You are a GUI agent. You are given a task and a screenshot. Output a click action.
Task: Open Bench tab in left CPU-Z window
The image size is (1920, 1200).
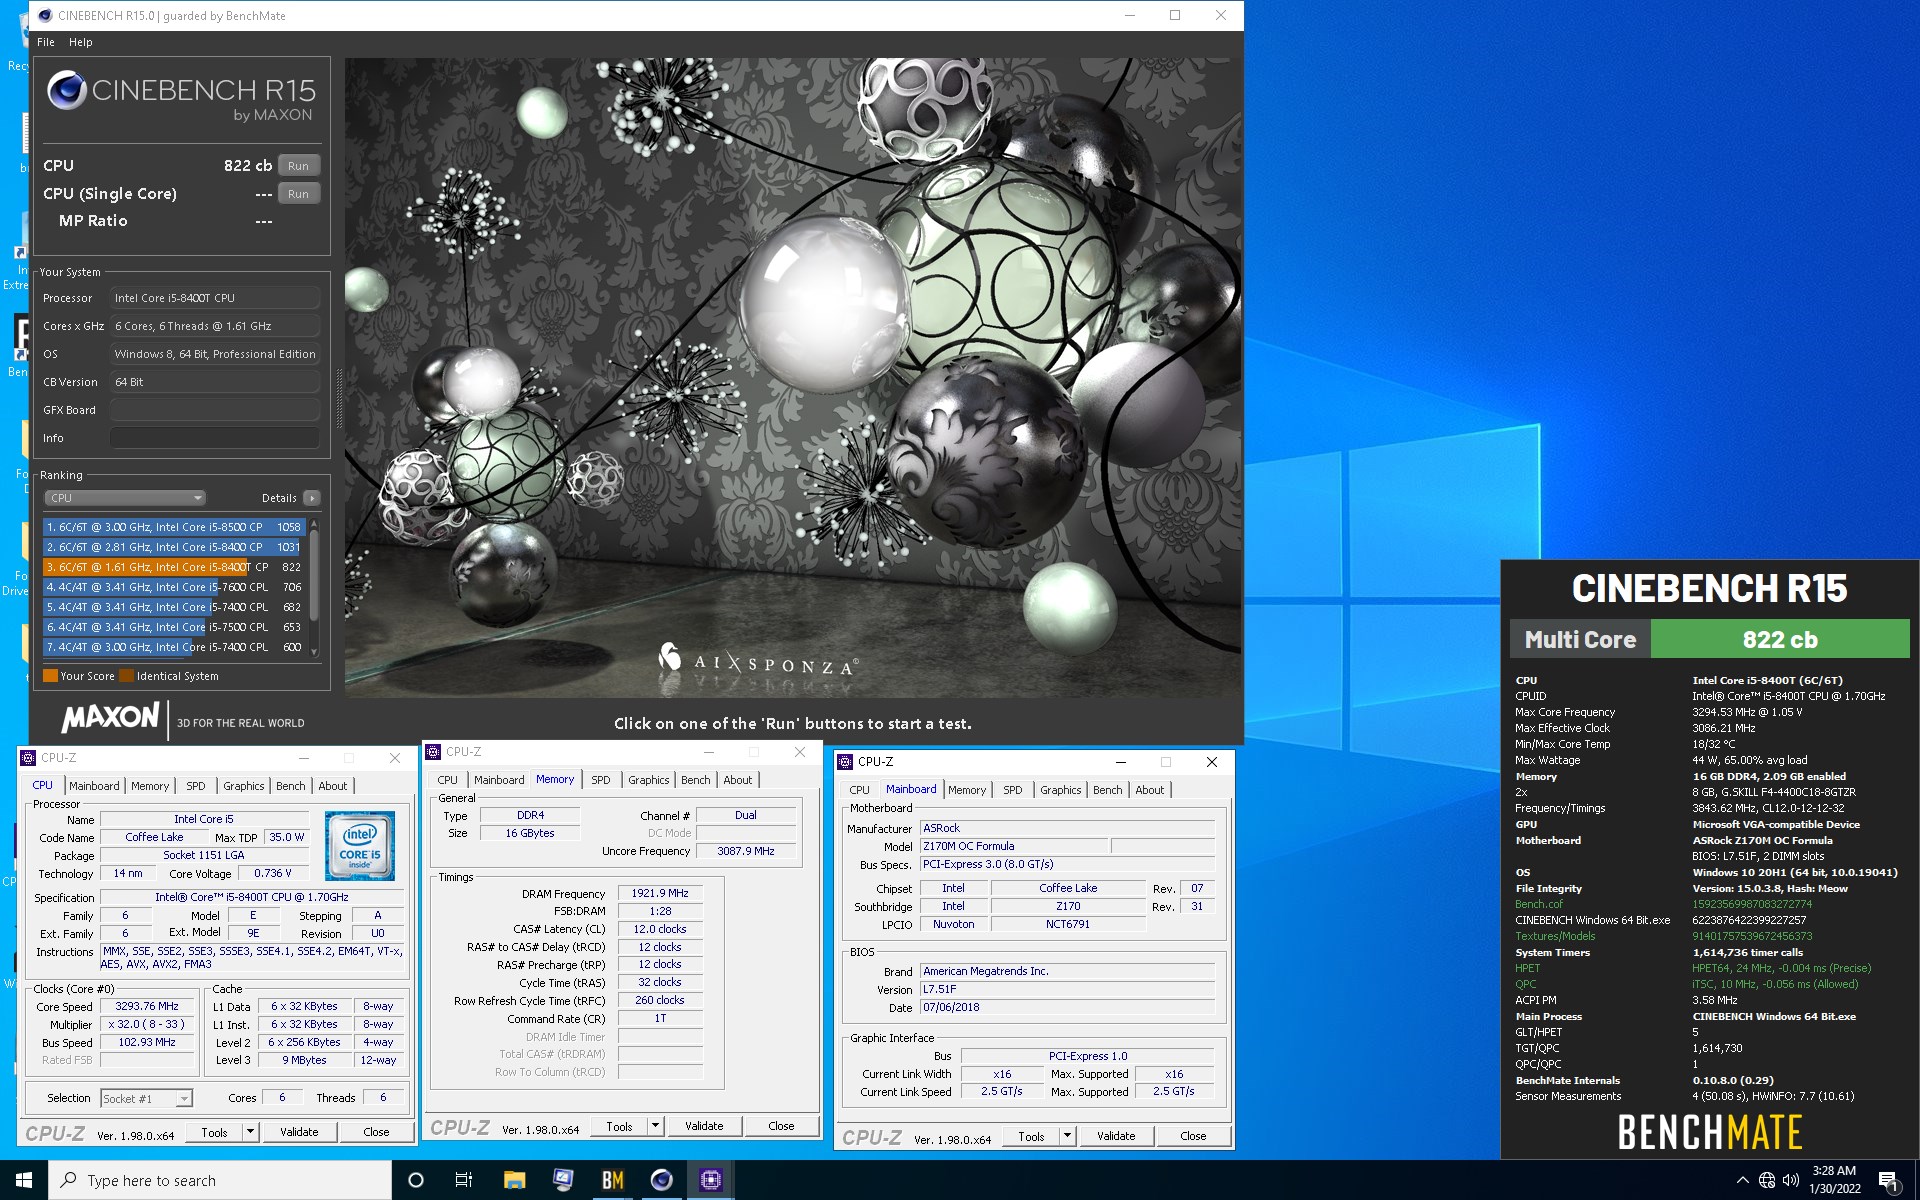coord(291,786)
